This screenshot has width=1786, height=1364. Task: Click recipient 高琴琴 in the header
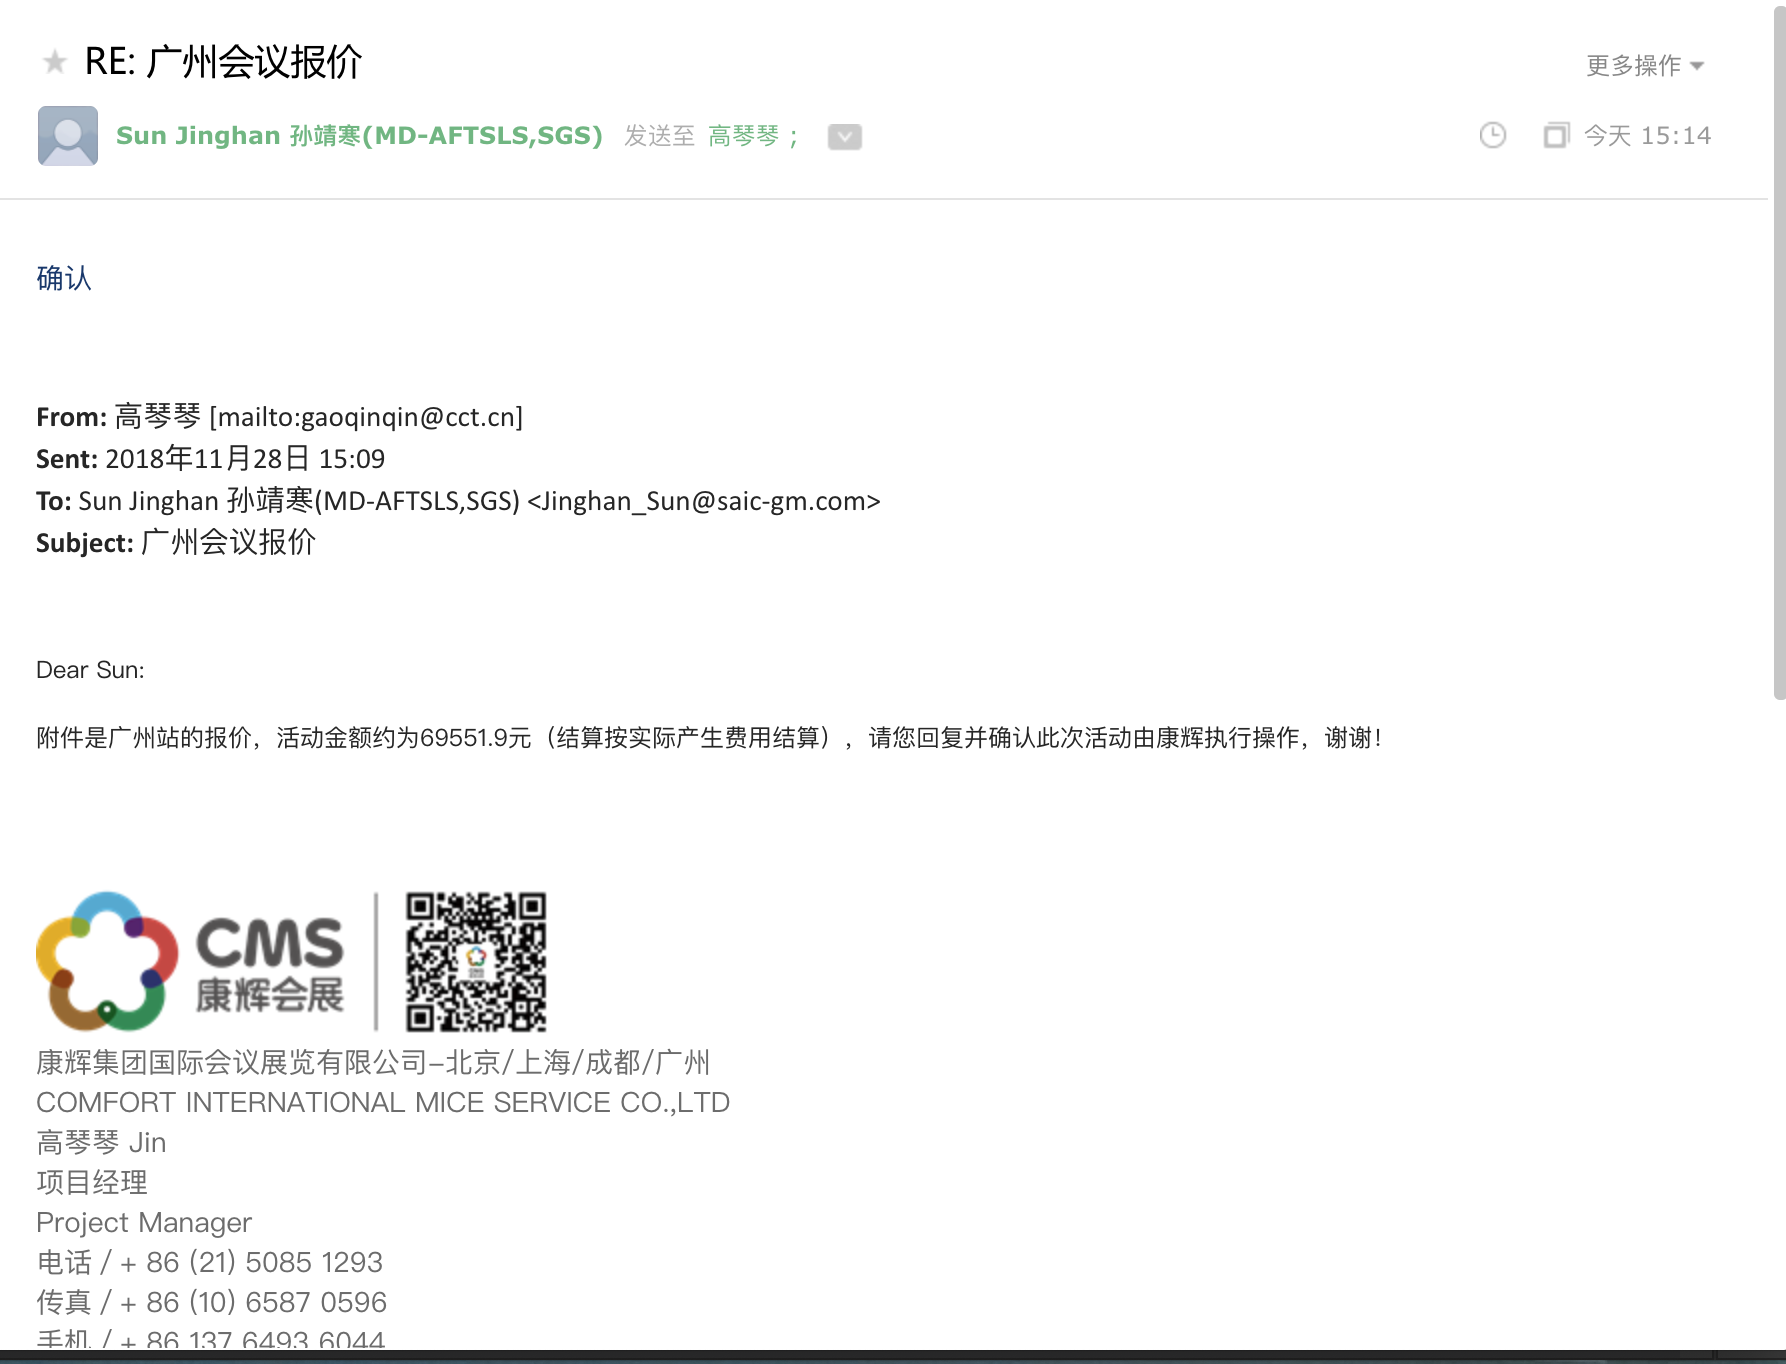[x=743, y=136]
